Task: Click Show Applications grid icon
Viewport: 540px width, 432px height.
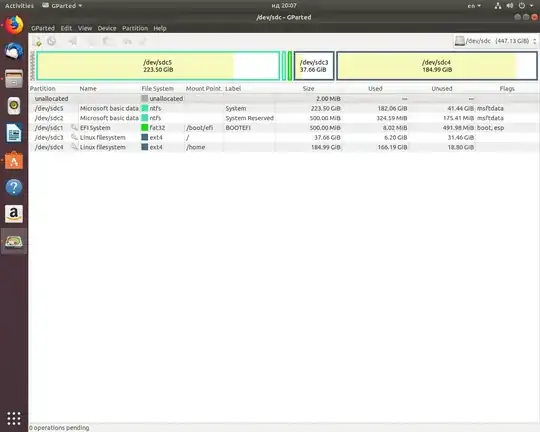Action: point(14,418)
